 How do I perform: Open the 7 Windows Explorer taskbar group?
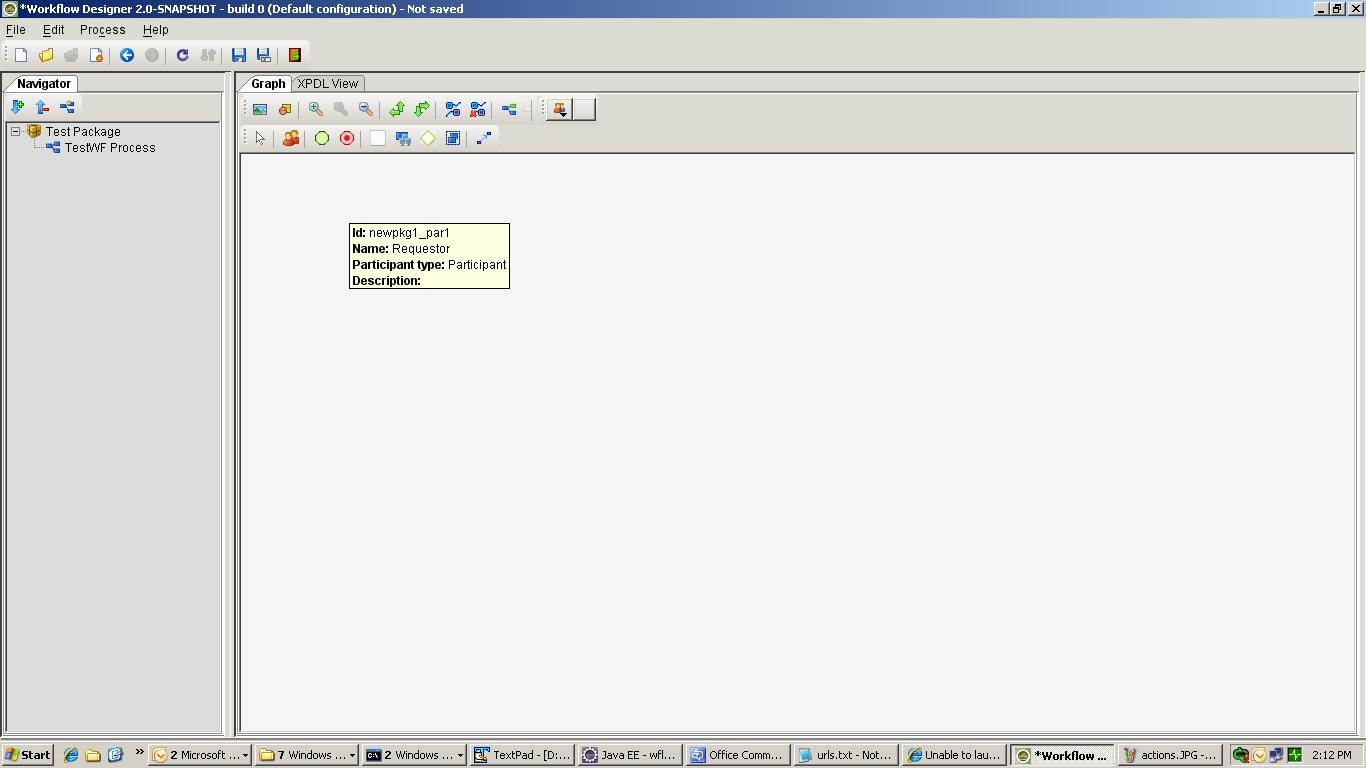(x=306, y=755)
